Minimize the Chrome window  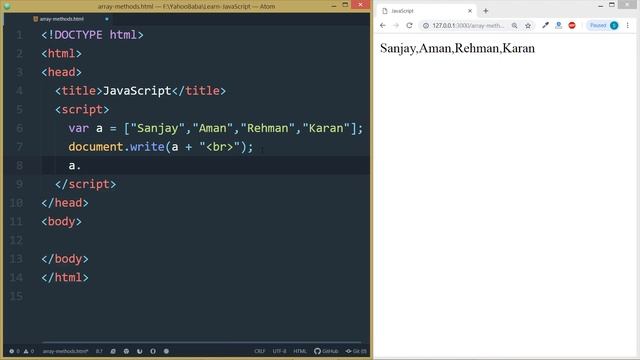coord(600,5)
